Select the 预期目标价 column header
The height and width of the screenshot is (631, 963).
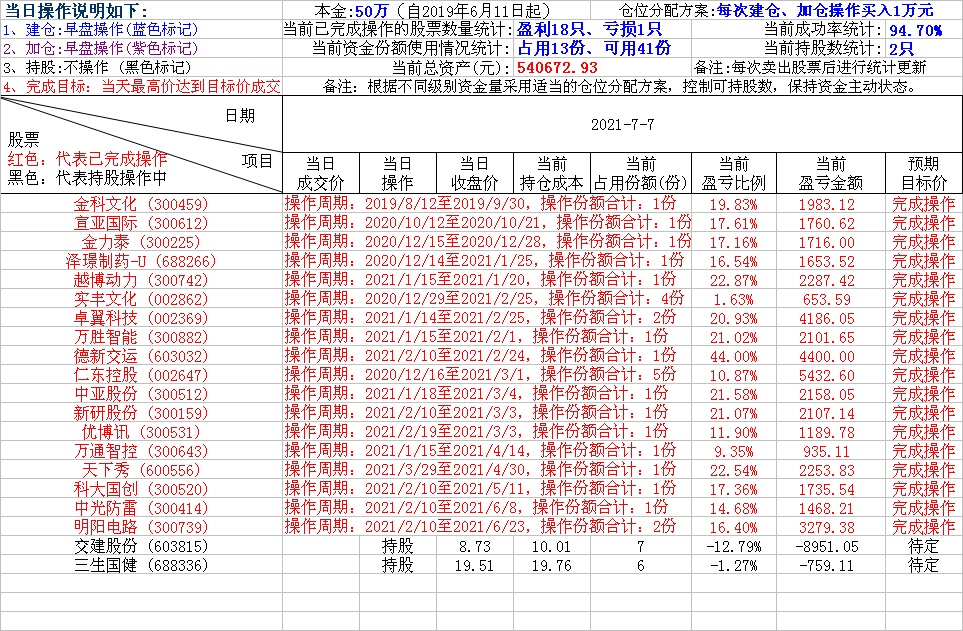click(x=924, y=173)
